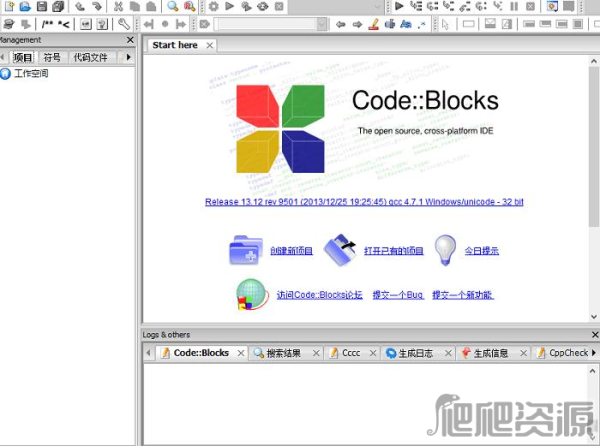Open the build target dropdown

pos(377,6)
